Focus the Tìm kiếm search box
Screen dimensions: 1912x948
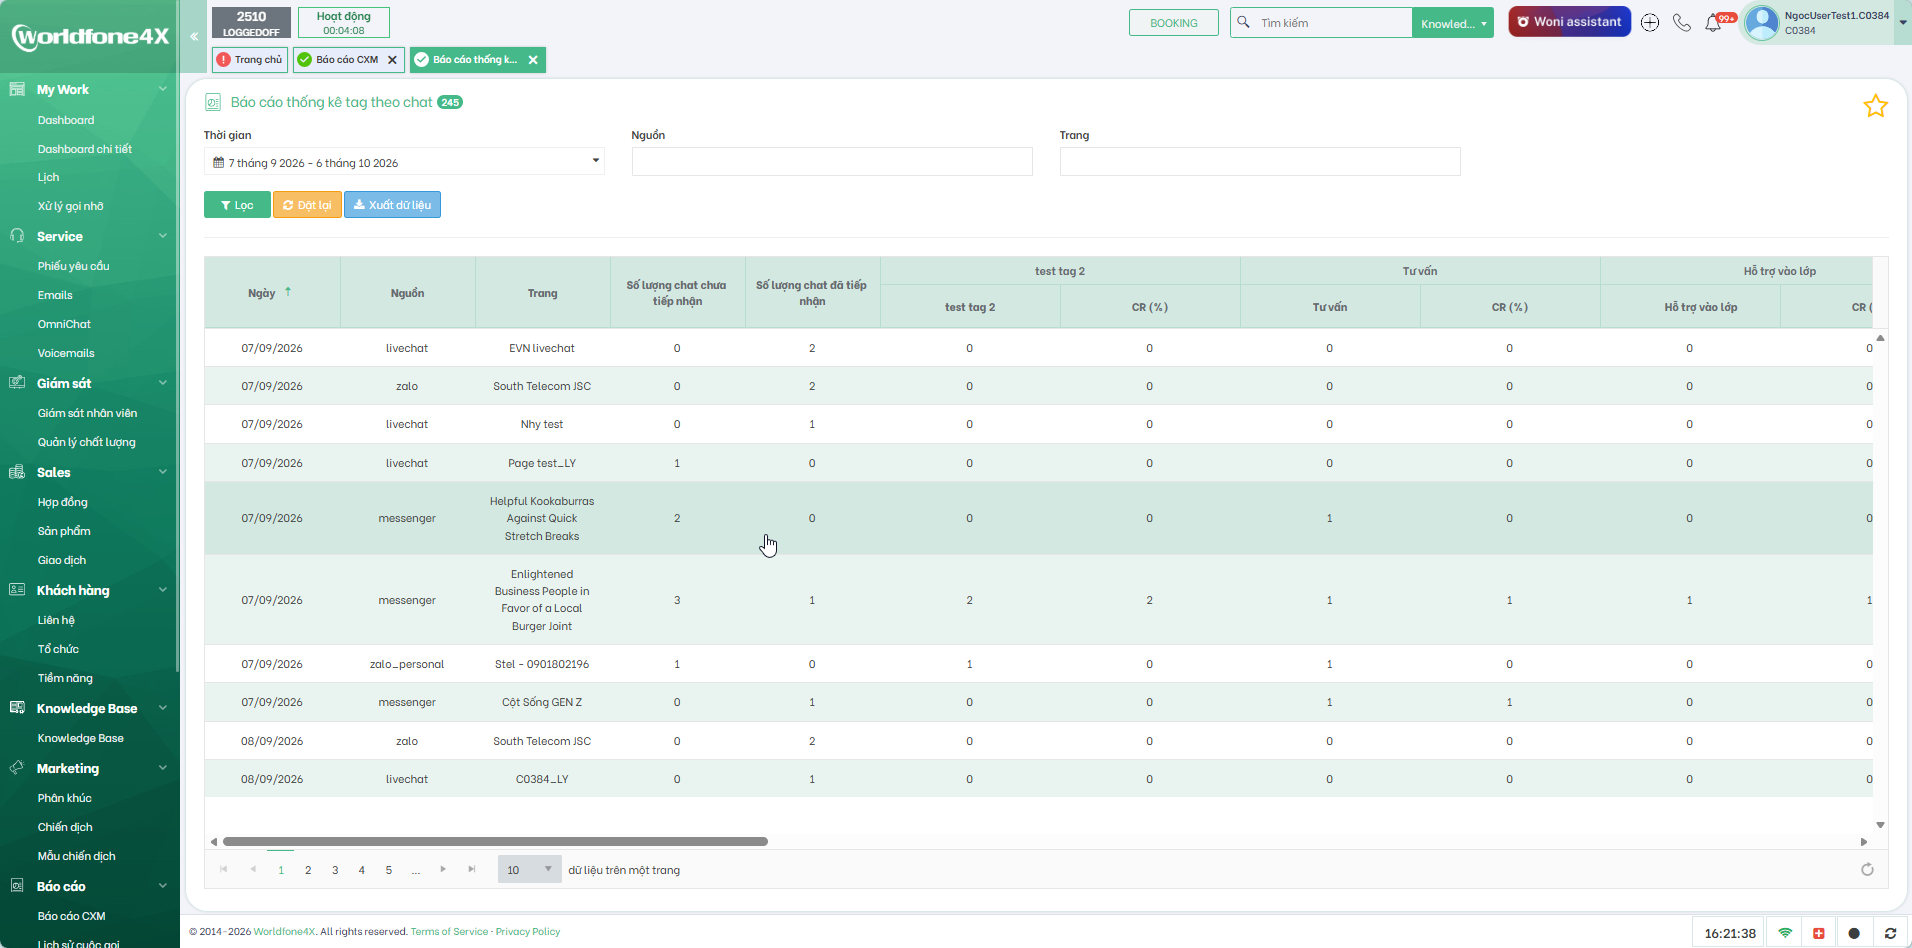click(1332, 23)
